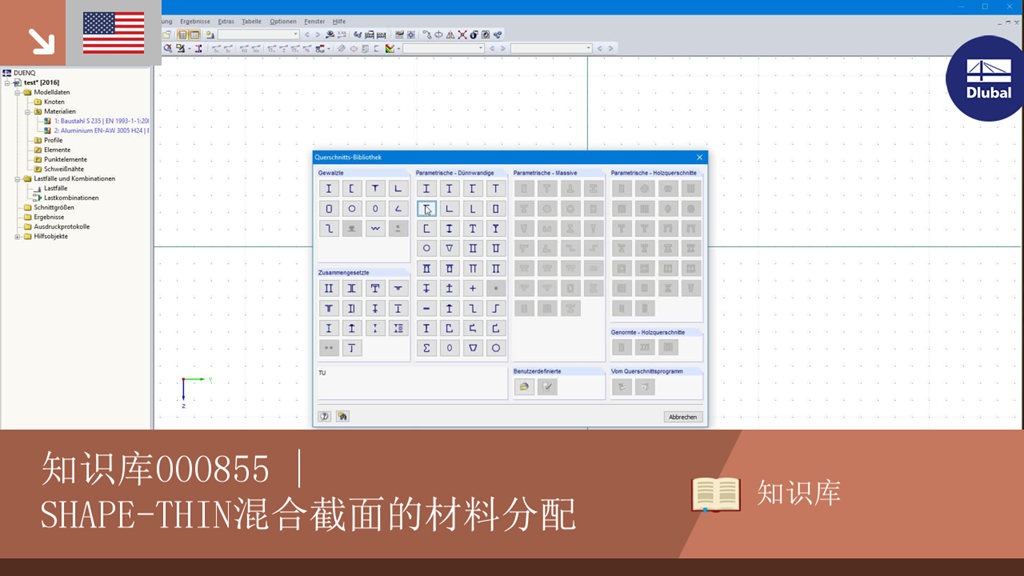The image size is (1024, 576).
Task: Click the icon right of the help button
Action: 342,416
